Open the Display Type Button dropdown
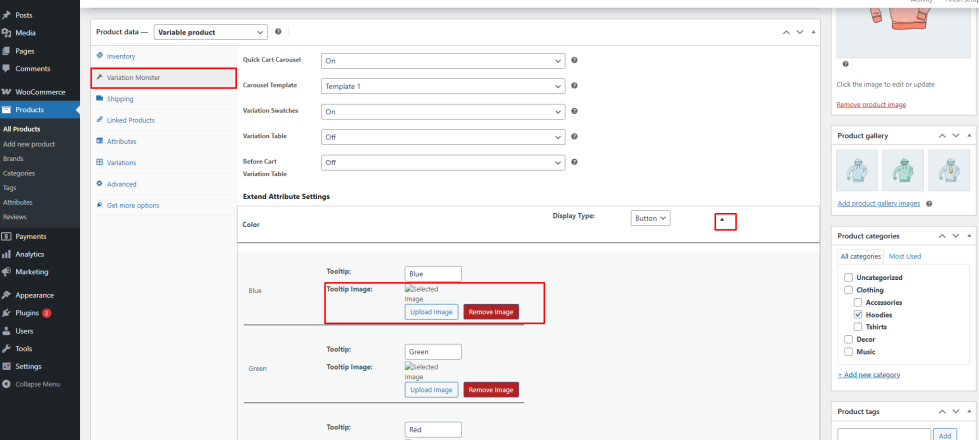Viewport: 979px width, 440px height. (650, 217)
